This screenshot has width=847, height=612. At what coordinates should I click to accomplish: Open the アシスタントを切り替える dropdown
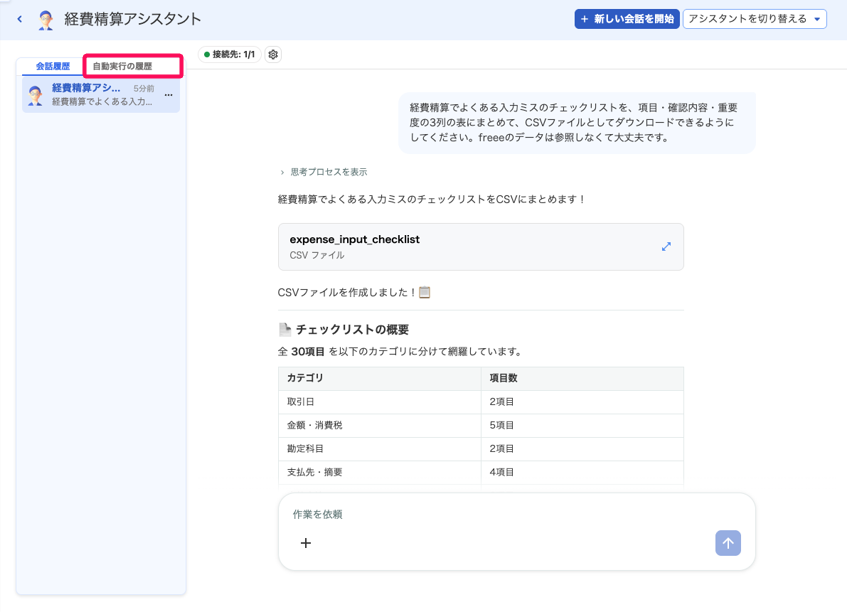755,19
